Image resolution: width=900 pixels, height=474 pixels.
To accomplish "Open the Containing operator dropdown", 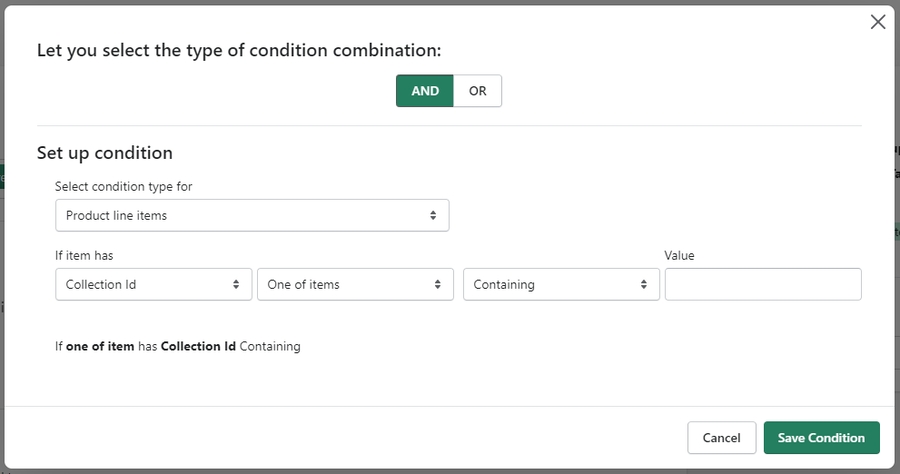I will pyautogui.click(x=560, y=284).
